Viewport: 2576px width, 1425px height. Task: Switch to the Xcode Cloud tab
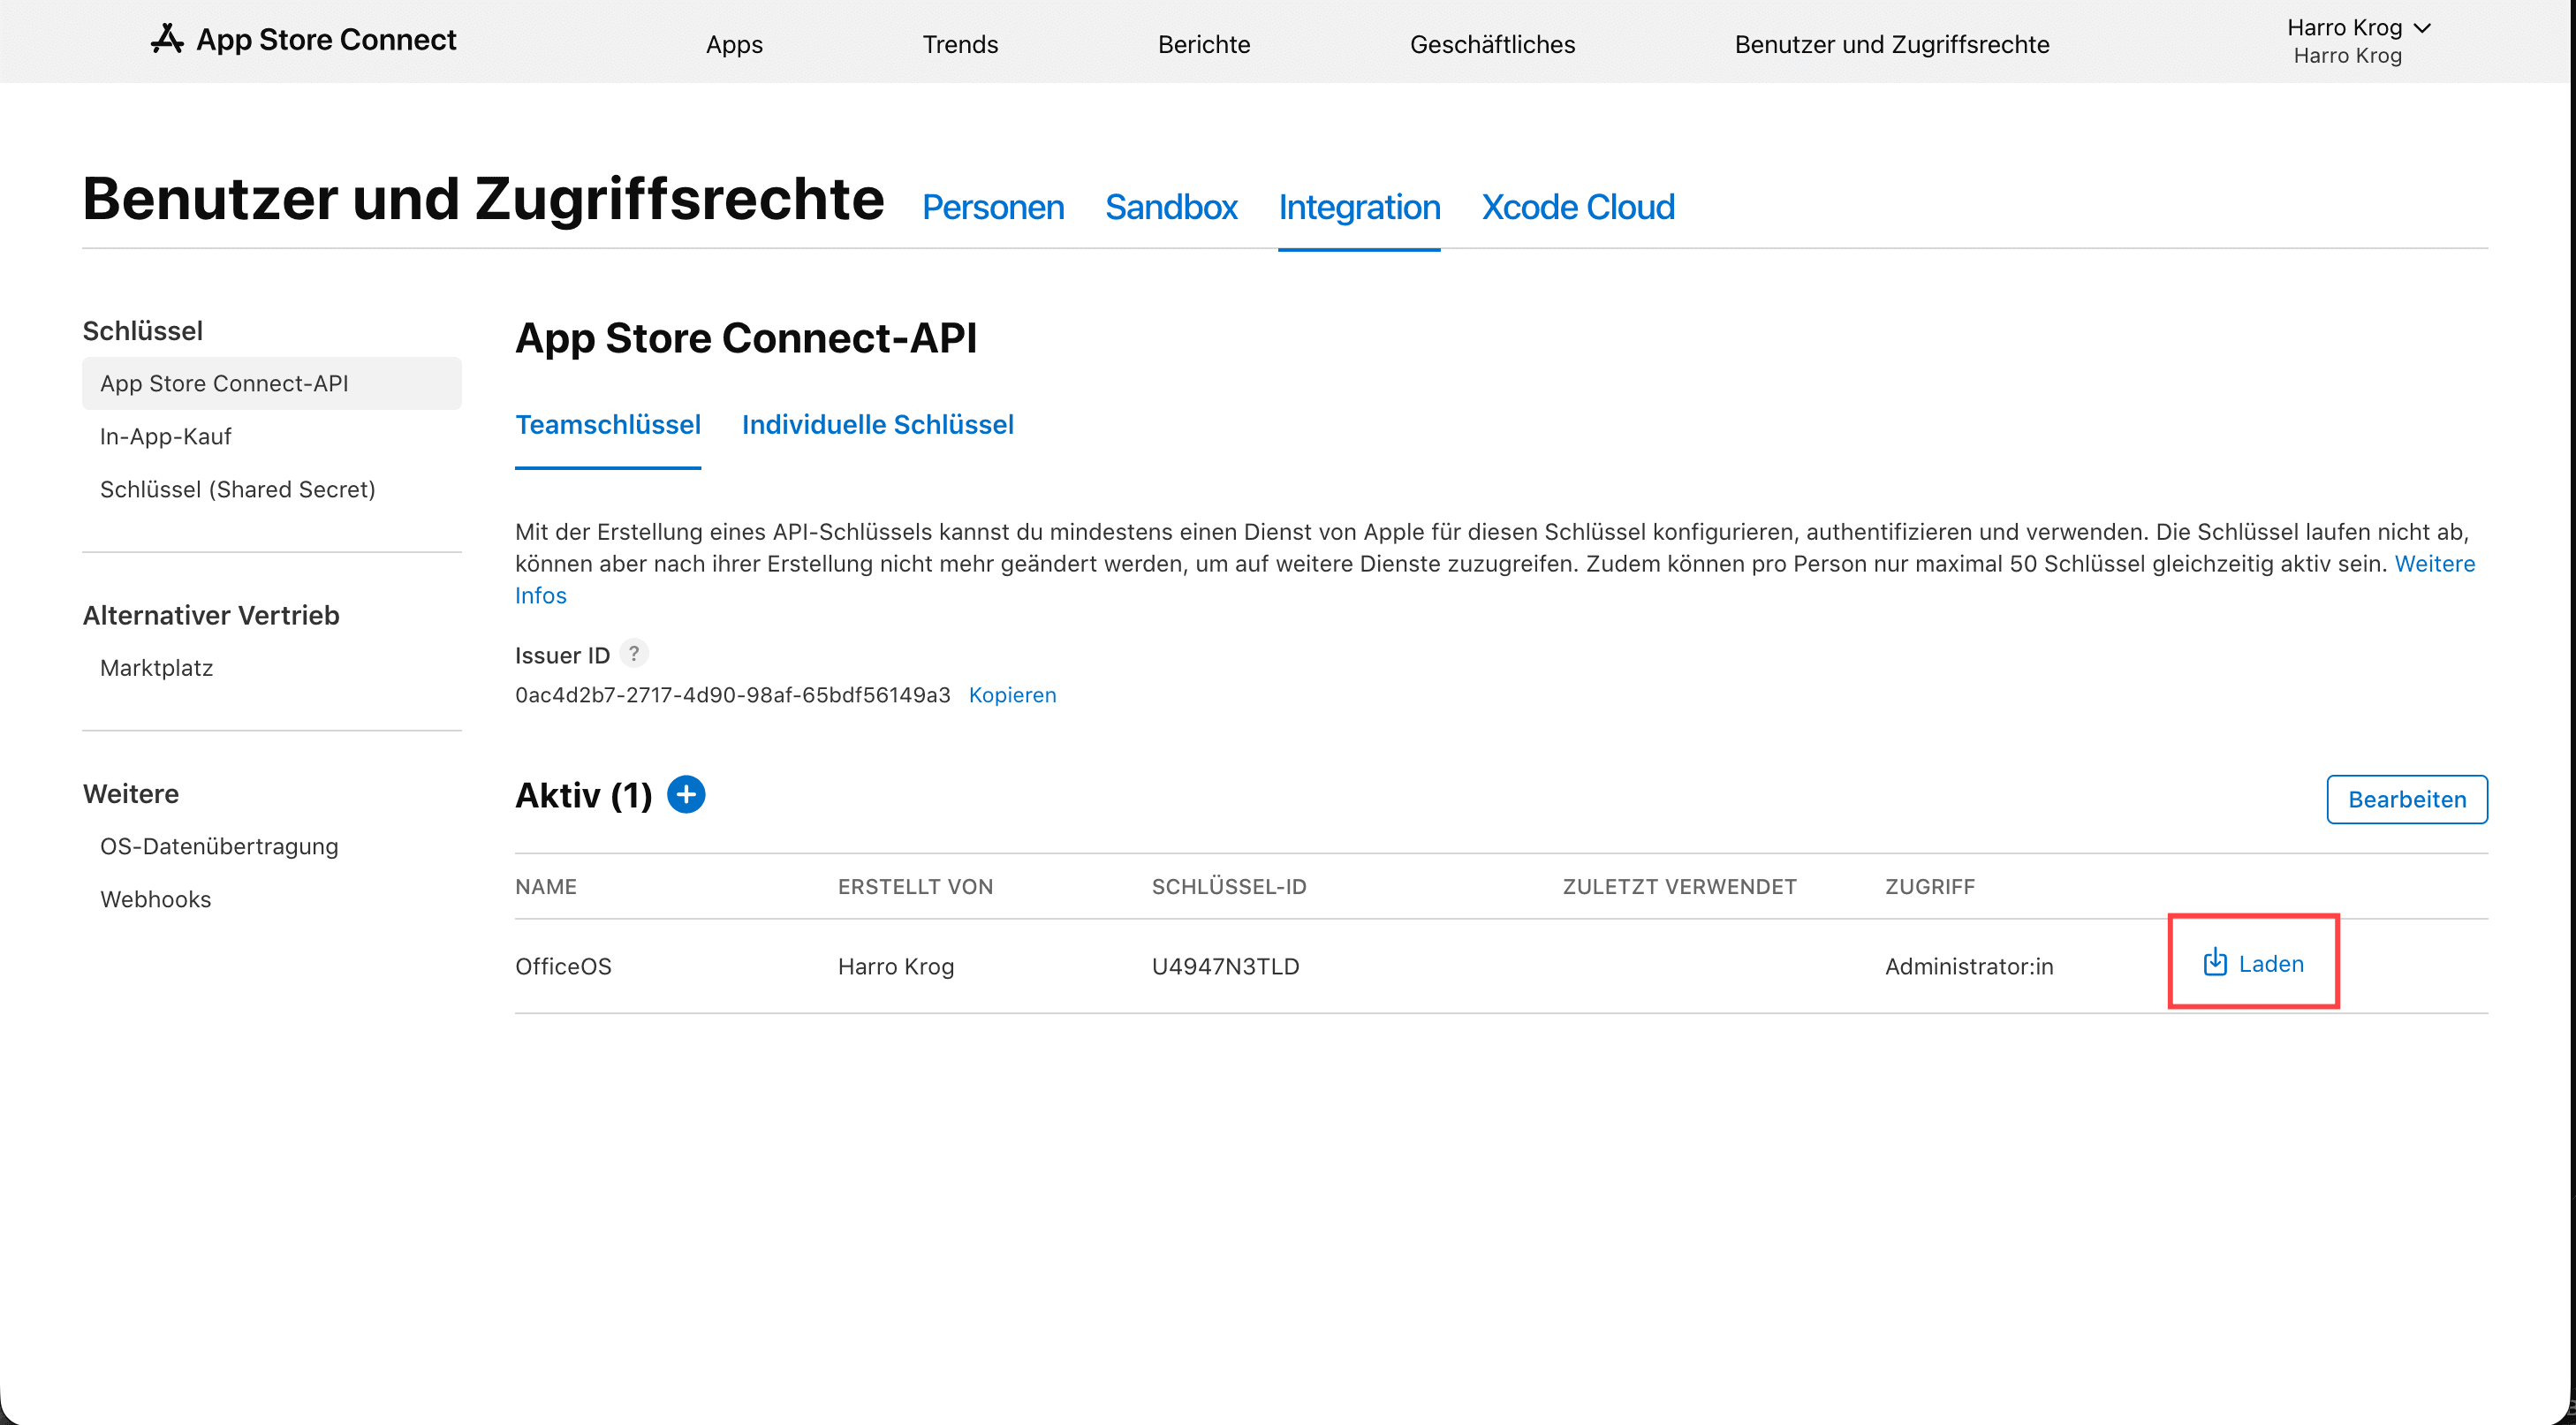(1578, 207)
